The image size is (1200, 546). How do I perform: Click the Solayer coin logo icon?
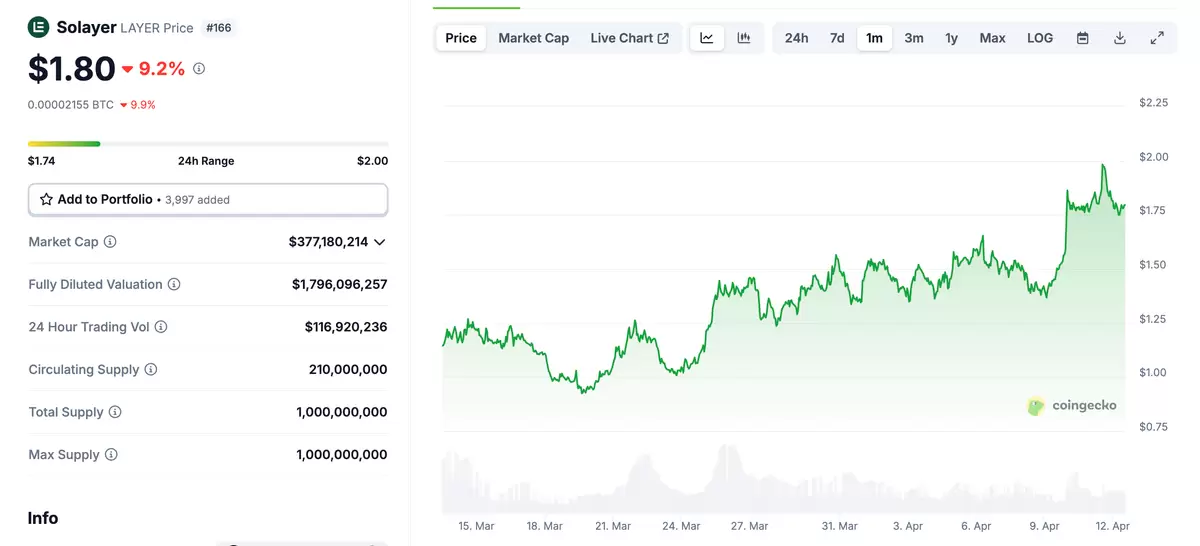(38, 27)
